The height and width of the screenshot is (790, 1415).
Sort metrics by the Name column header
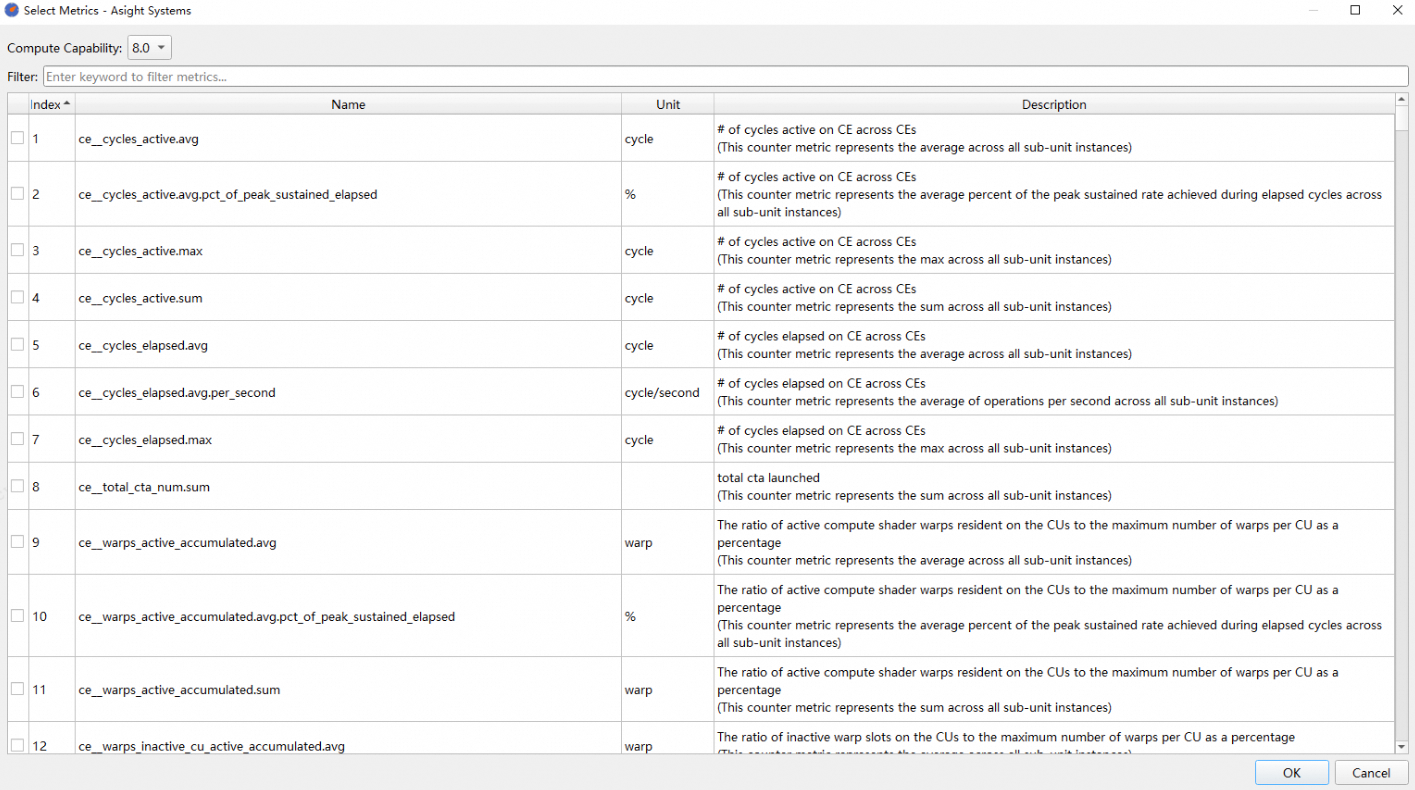348,104
